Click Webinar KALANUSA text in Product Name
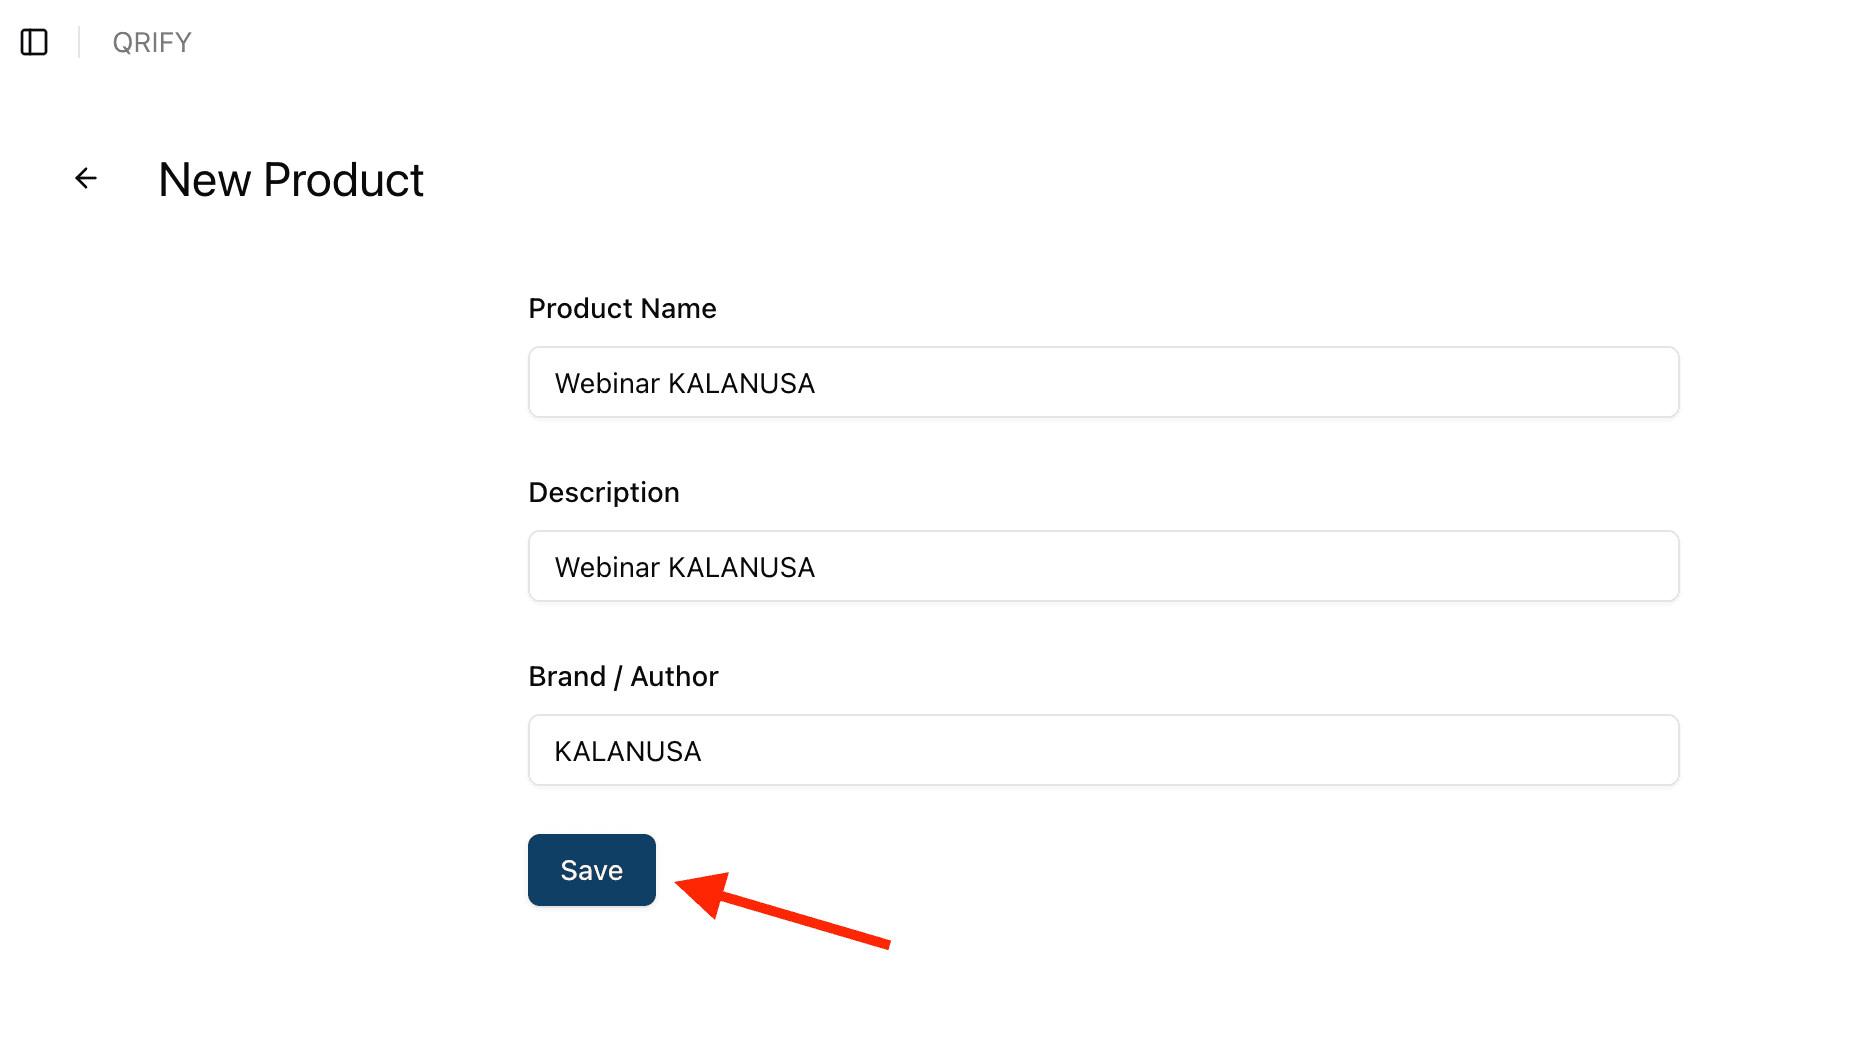 click(x=685, y=384)
